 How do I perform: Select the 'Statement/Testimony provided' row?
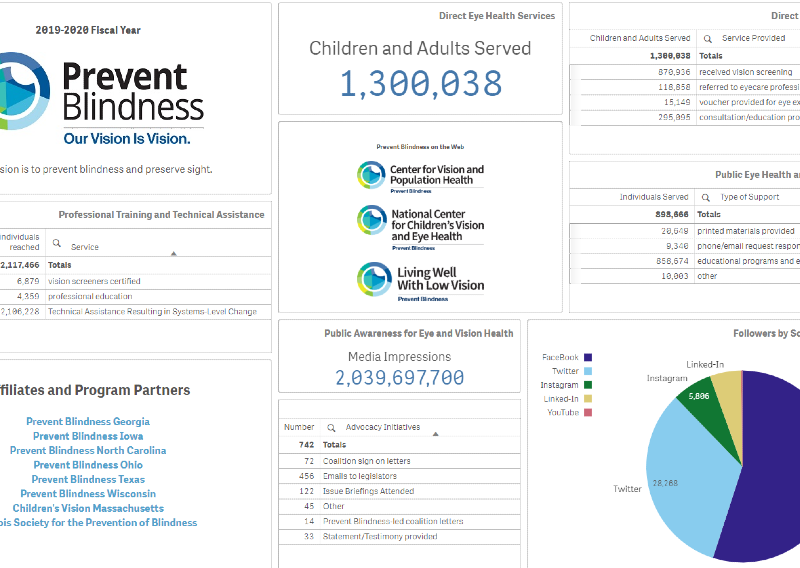coord(399,536)
